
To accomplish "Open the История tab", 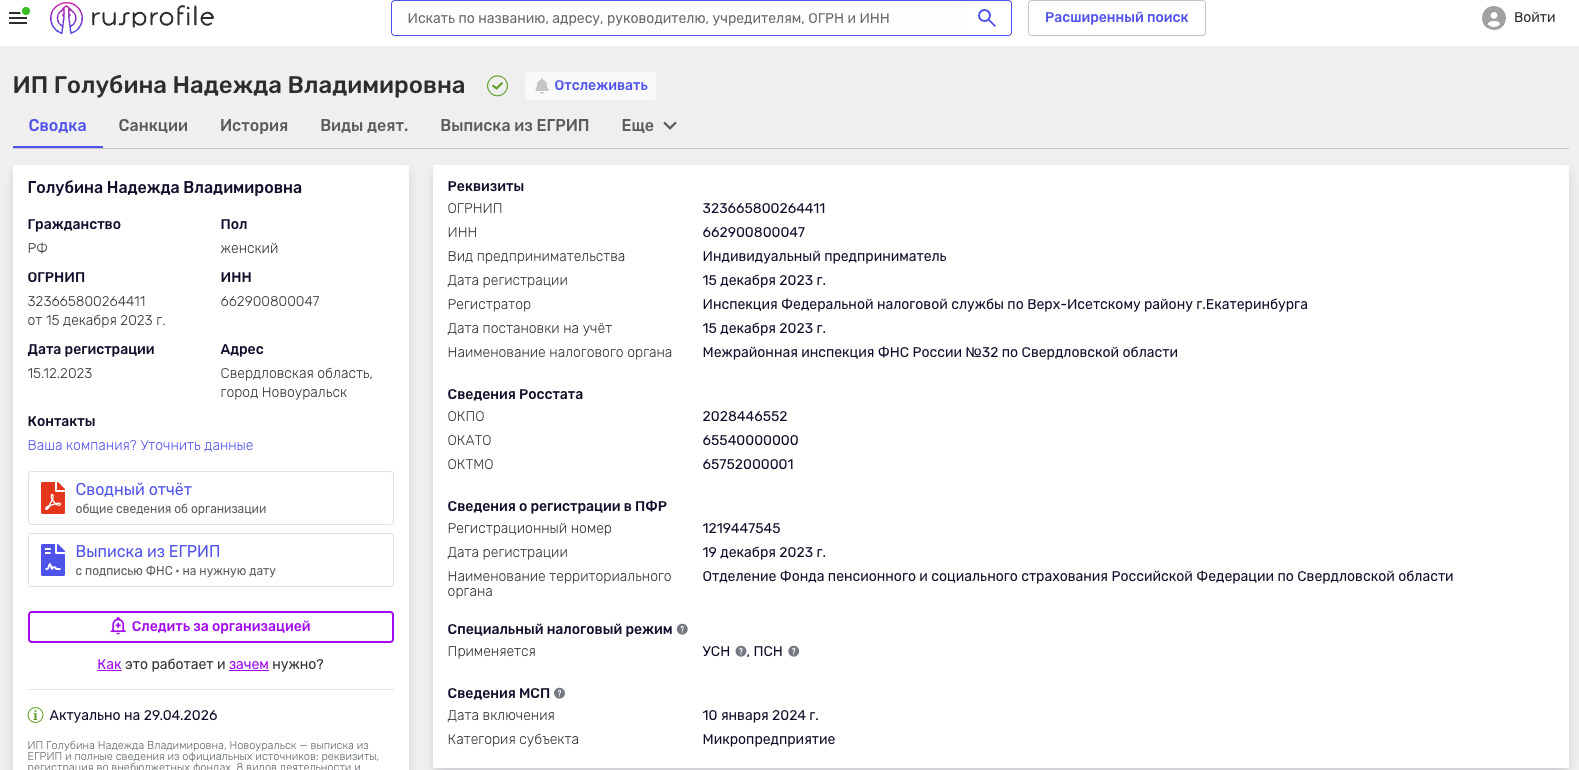I will point(254,126).
